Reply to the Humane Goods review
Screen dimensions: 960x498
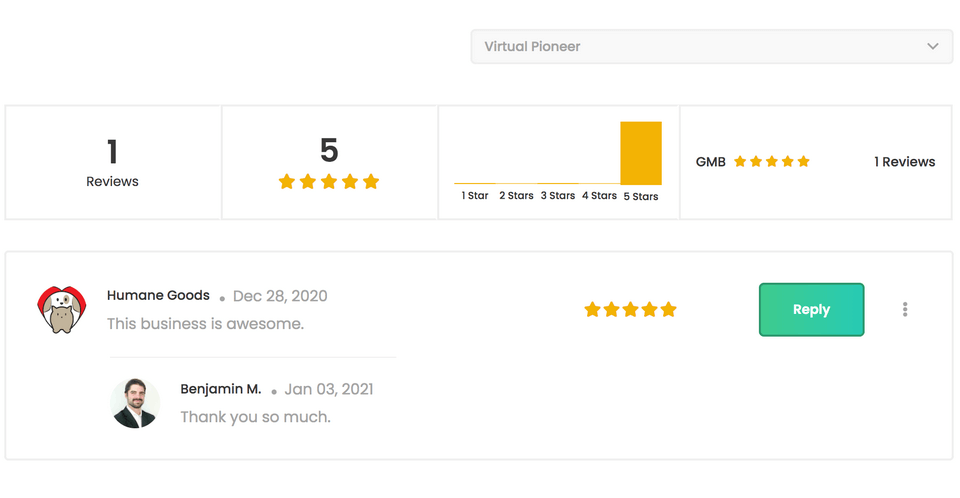pyautogui.click(x=811, y=309)
